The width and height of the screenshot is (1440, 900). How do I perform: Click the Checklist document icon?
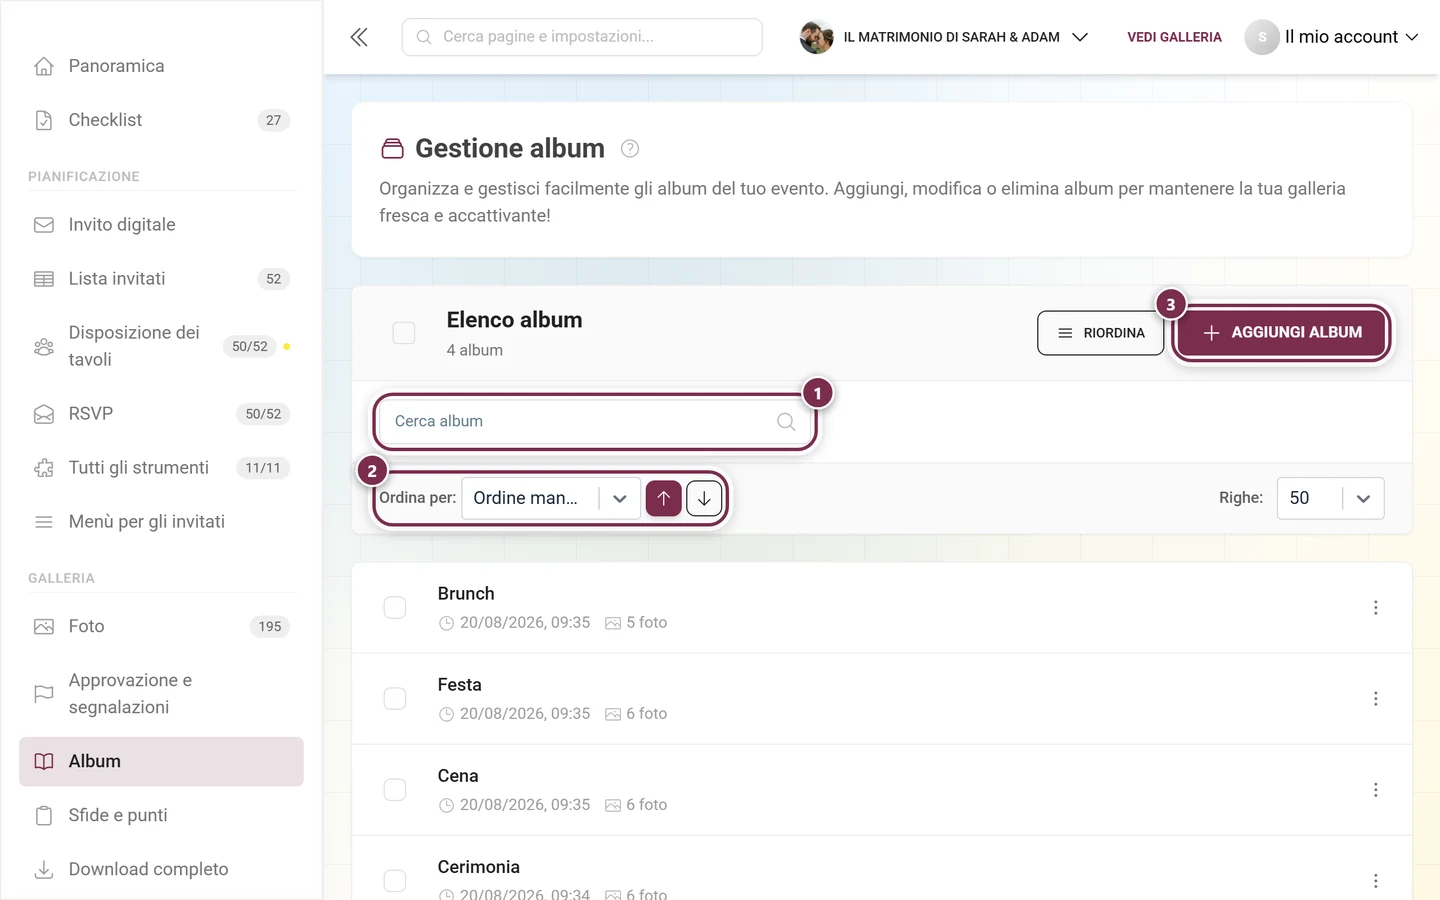pos(44,120)
